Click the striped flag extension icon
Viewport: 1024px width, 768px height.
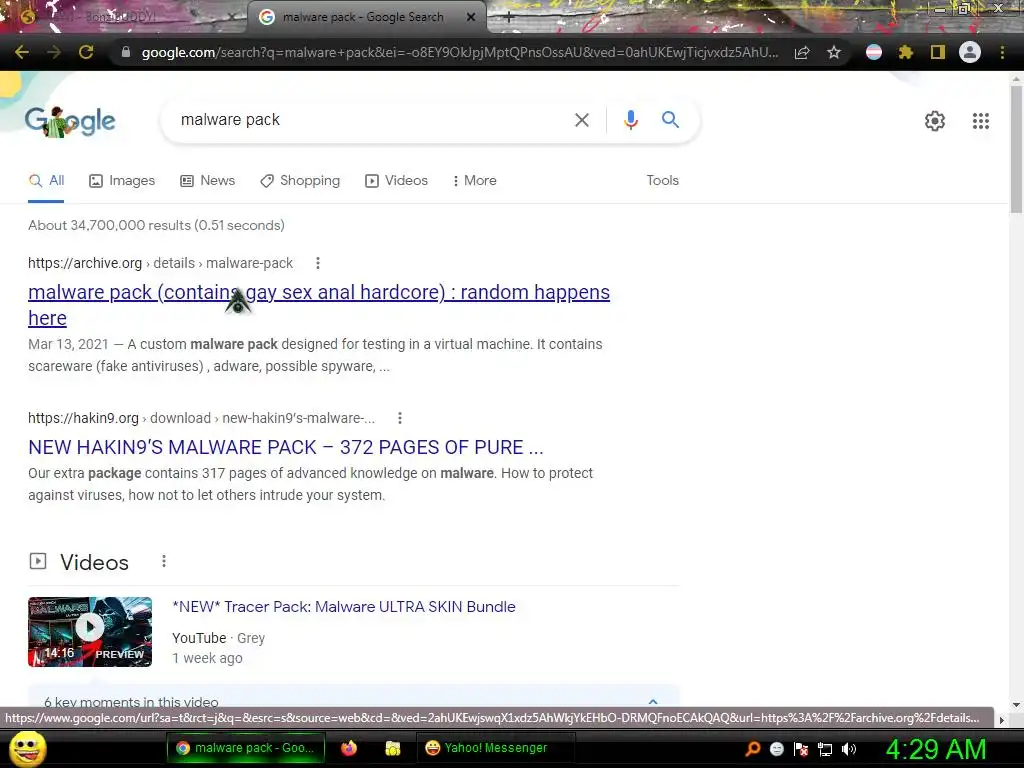(x=874, y=52)
